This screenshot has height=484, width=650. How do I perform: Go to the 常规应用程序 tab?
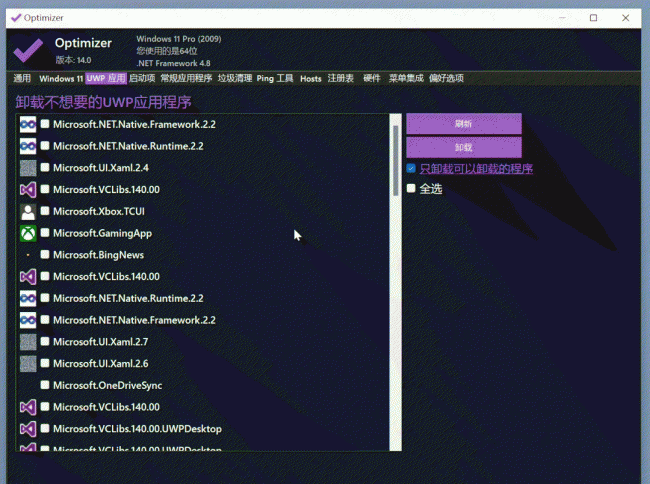click(186, 78)
